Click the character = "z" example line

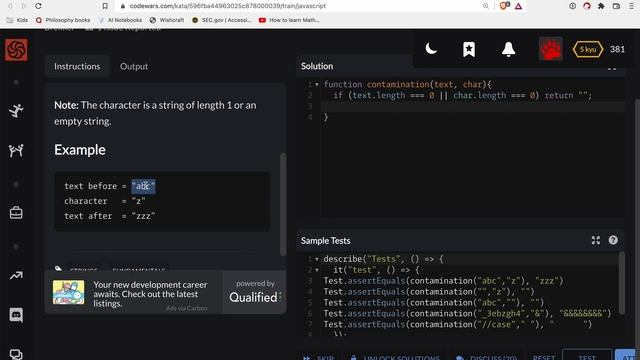(104, 201)
